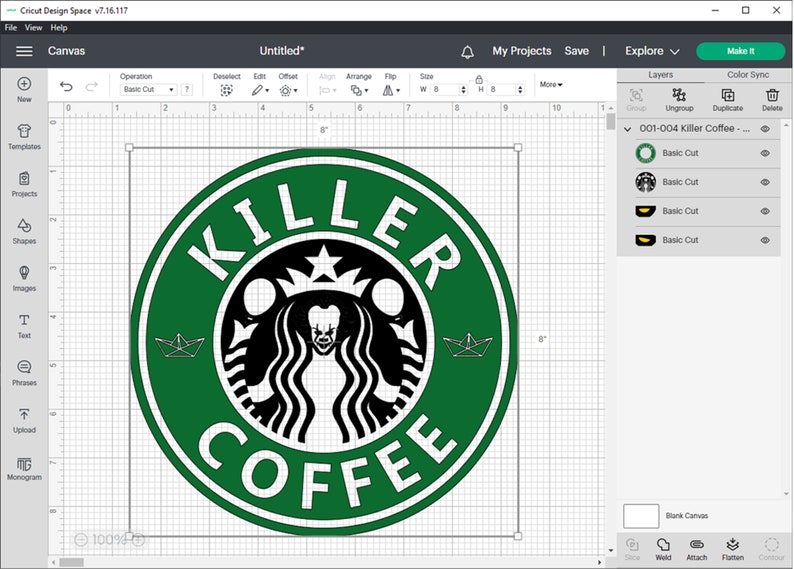Go to My Projects
Image resolution: width=794 pixels, height=569 pixels.
522,51
